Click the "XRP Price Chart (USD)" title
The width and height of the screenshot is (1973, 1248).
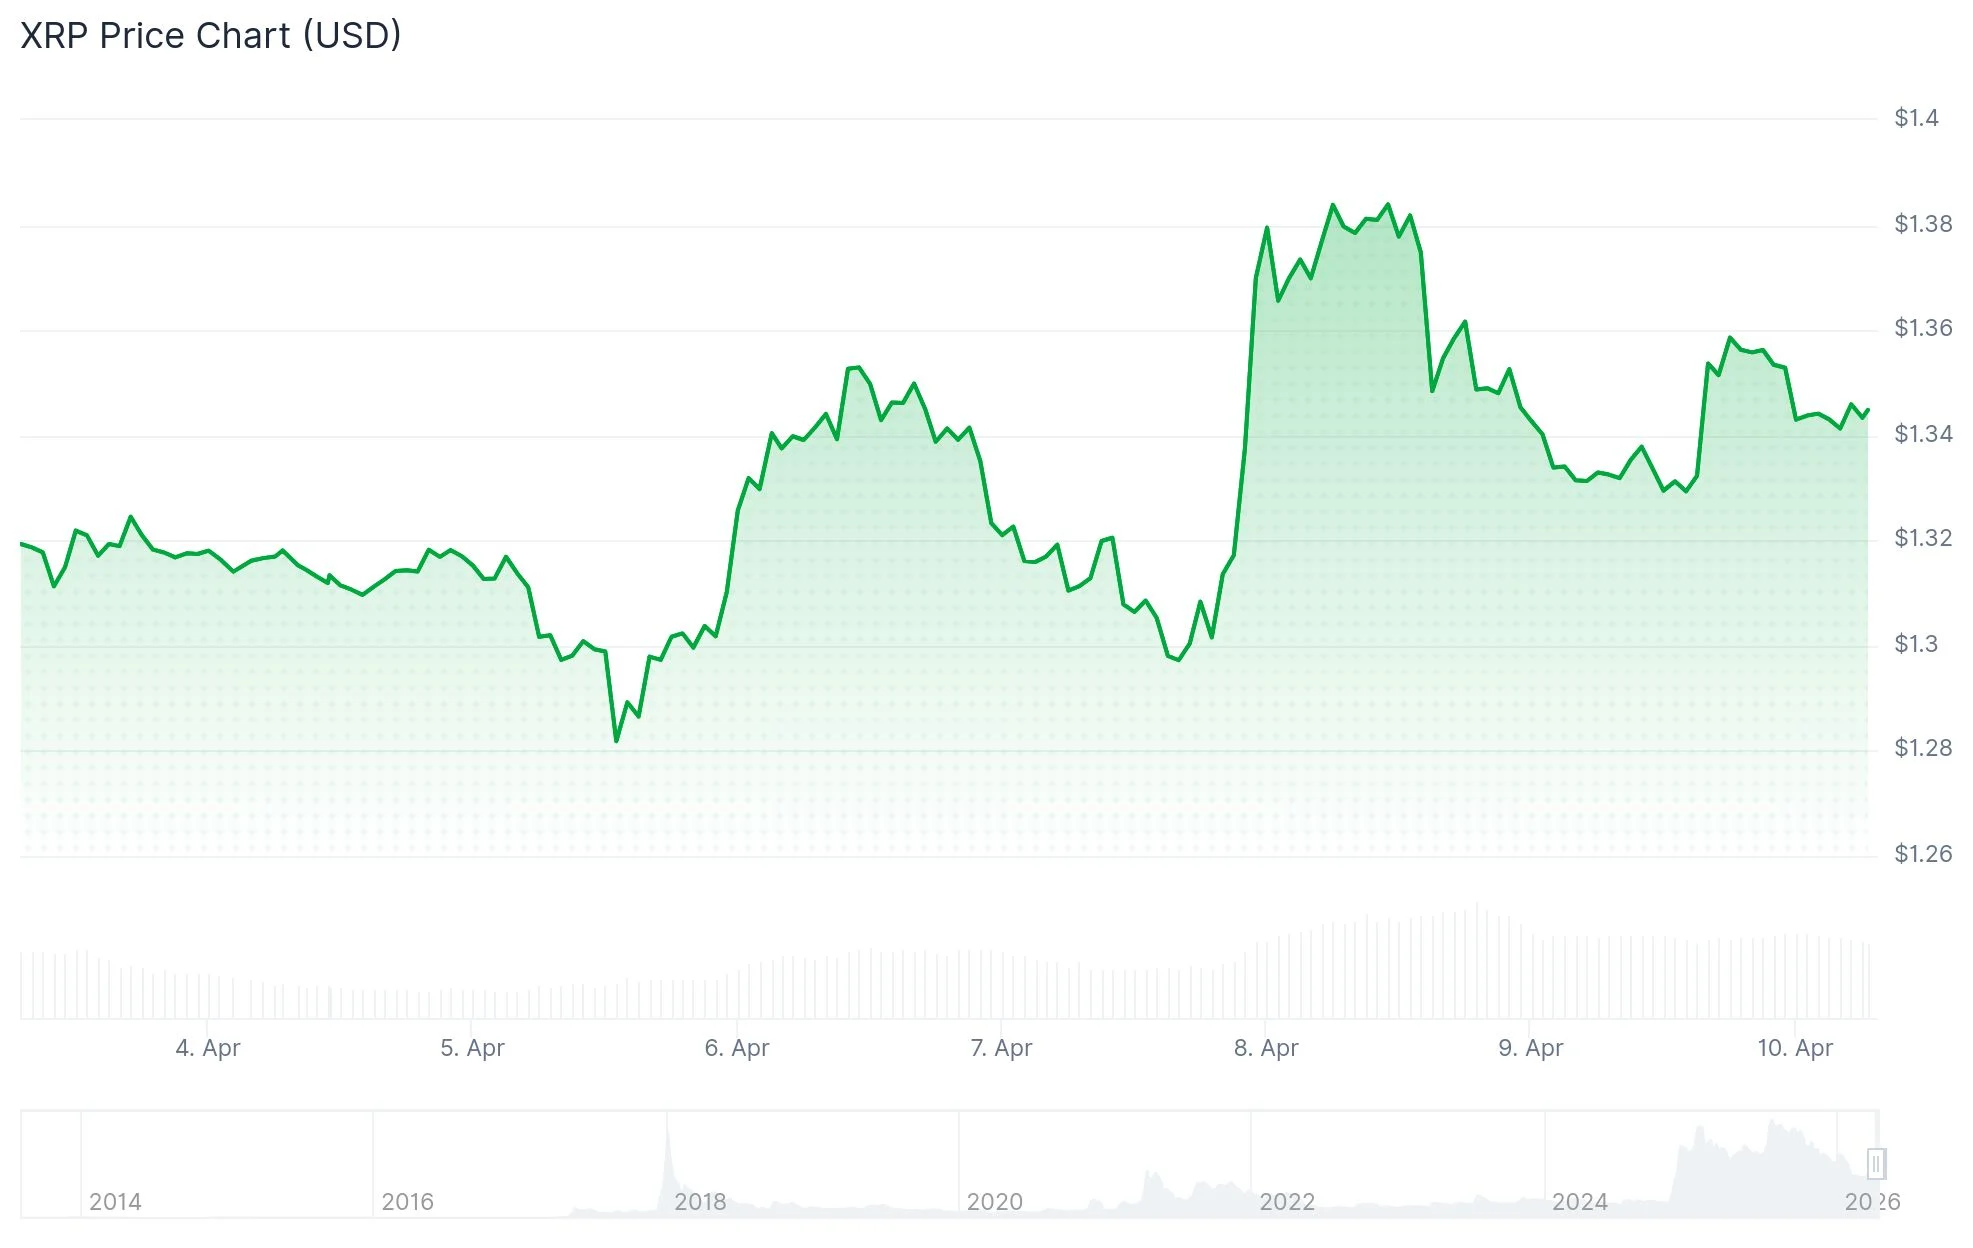(211, 36)
